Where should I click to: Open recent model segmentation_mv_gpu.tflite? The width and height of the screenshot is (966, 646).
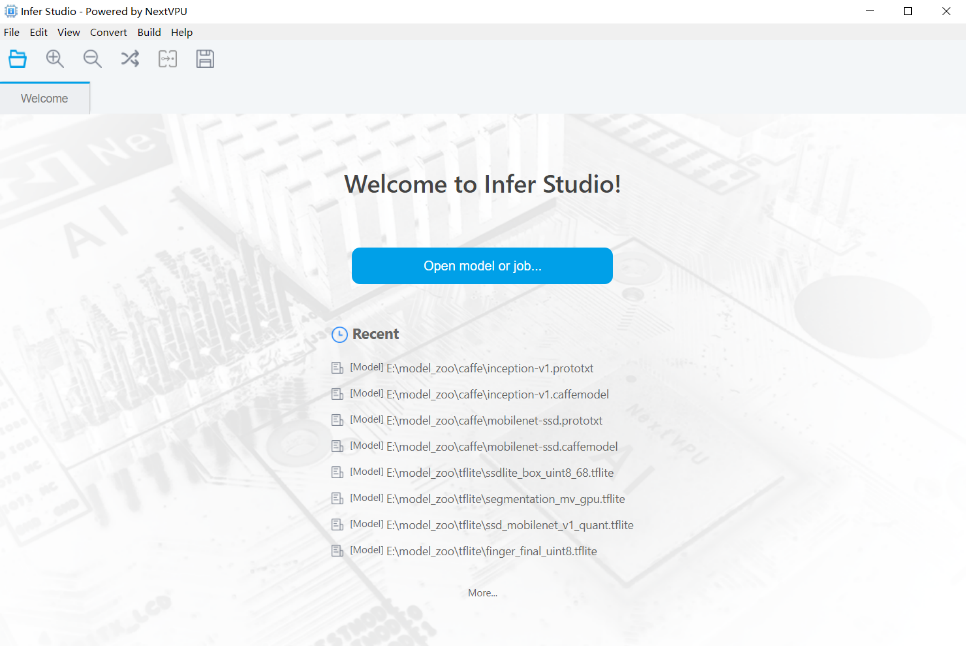(x=506, y=499)
